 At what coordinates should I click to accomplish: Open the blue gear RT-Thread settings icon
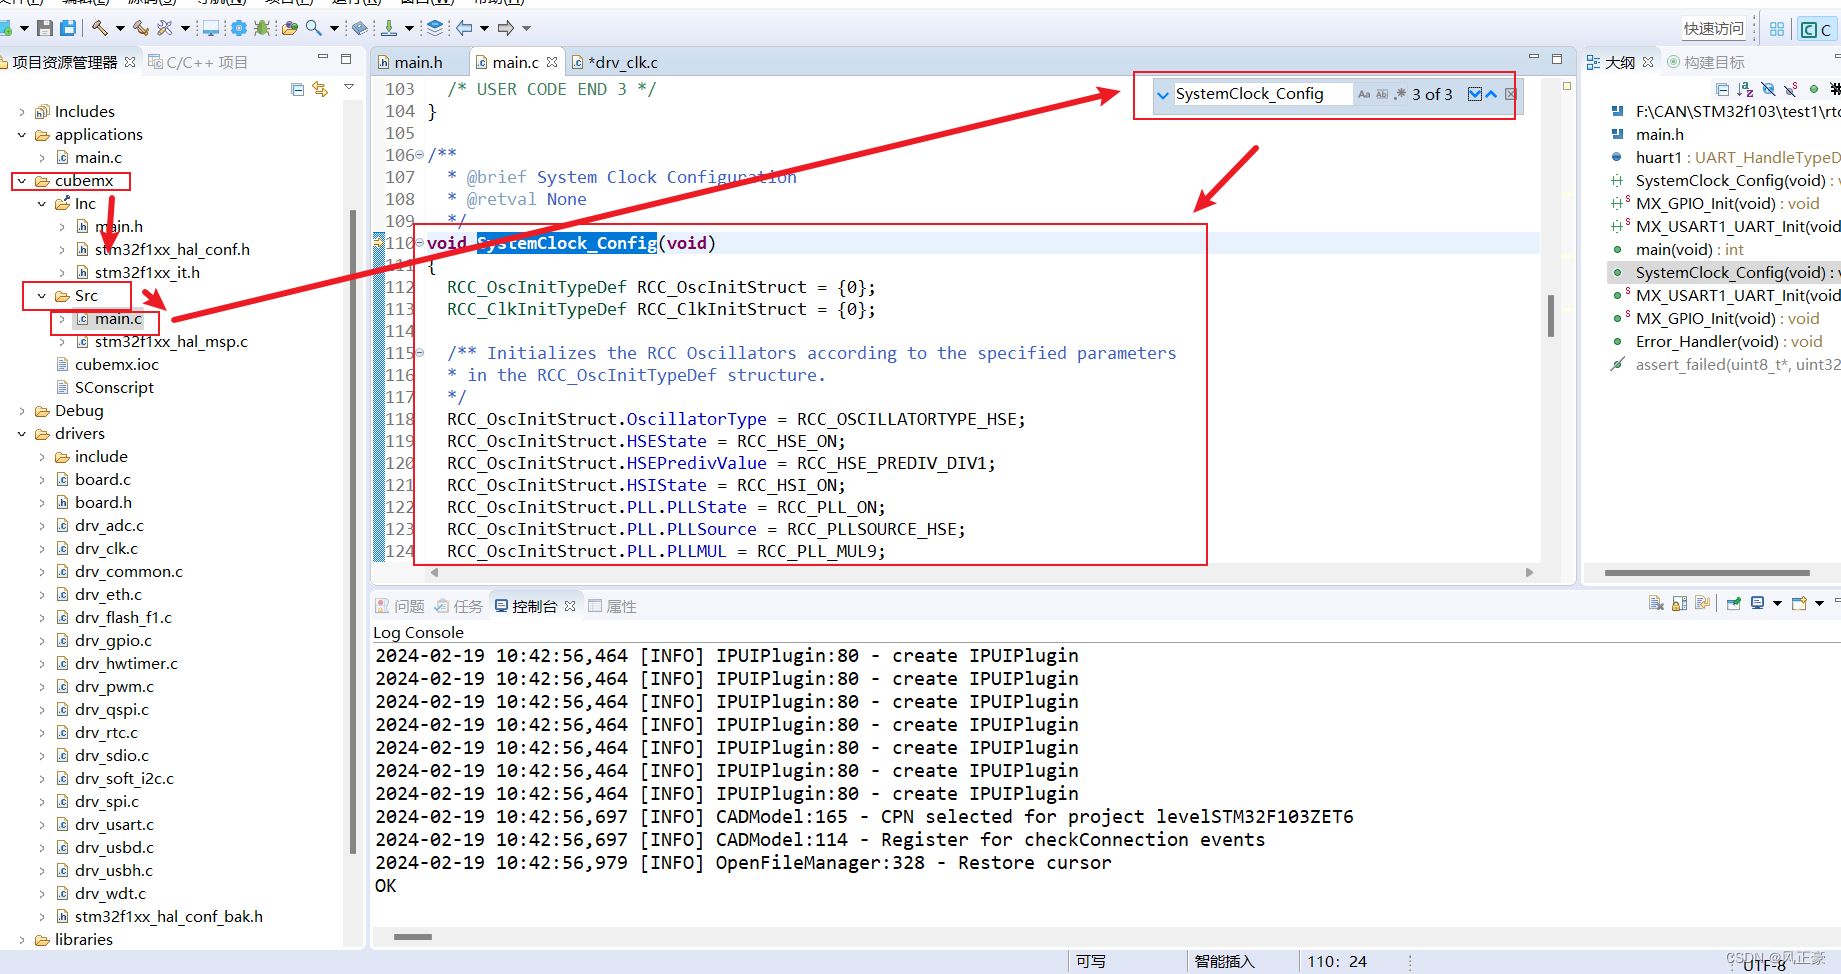(239, 28)
